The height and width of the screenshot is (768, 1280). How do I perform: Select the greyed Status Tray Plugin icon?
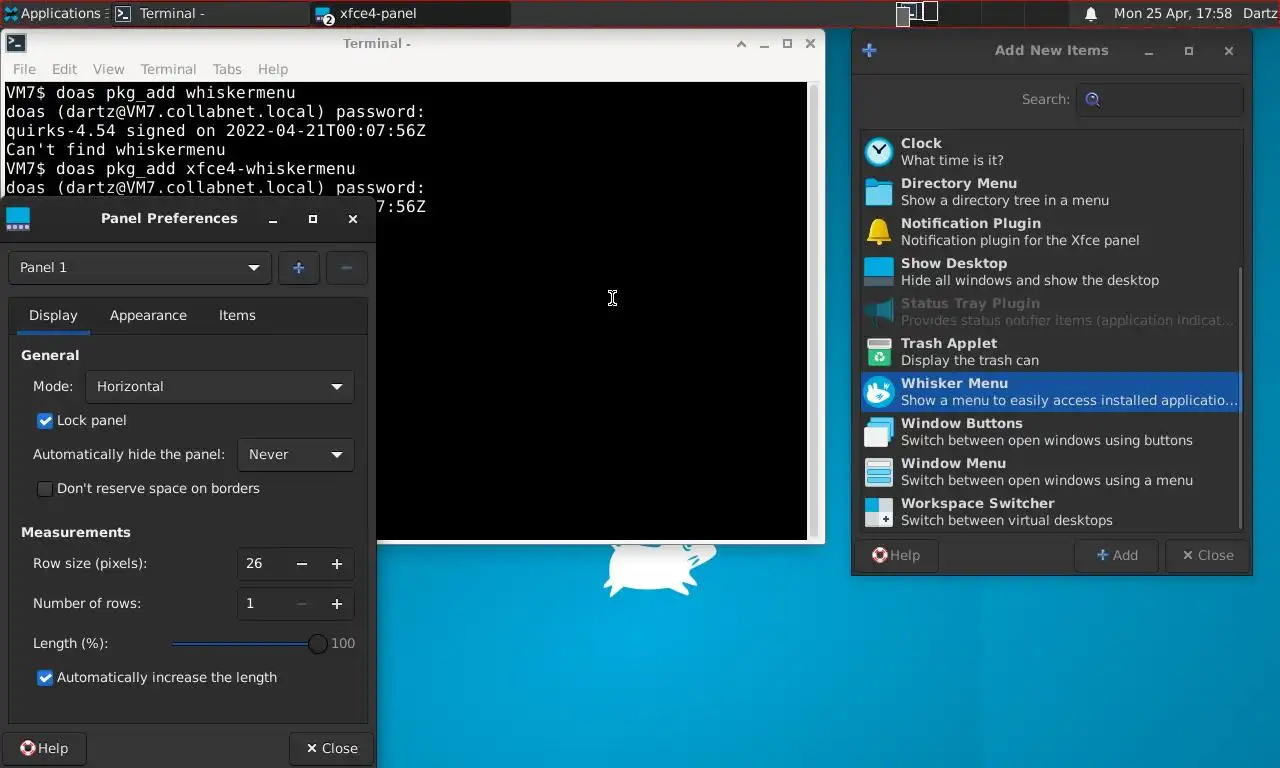click(879, 312)
